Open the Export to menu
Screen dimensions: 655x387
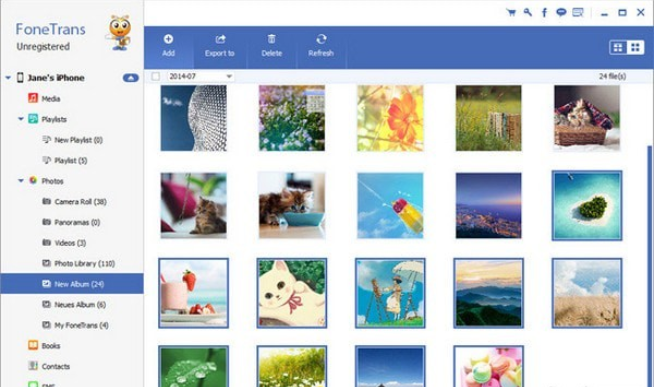tap(220, 46)
